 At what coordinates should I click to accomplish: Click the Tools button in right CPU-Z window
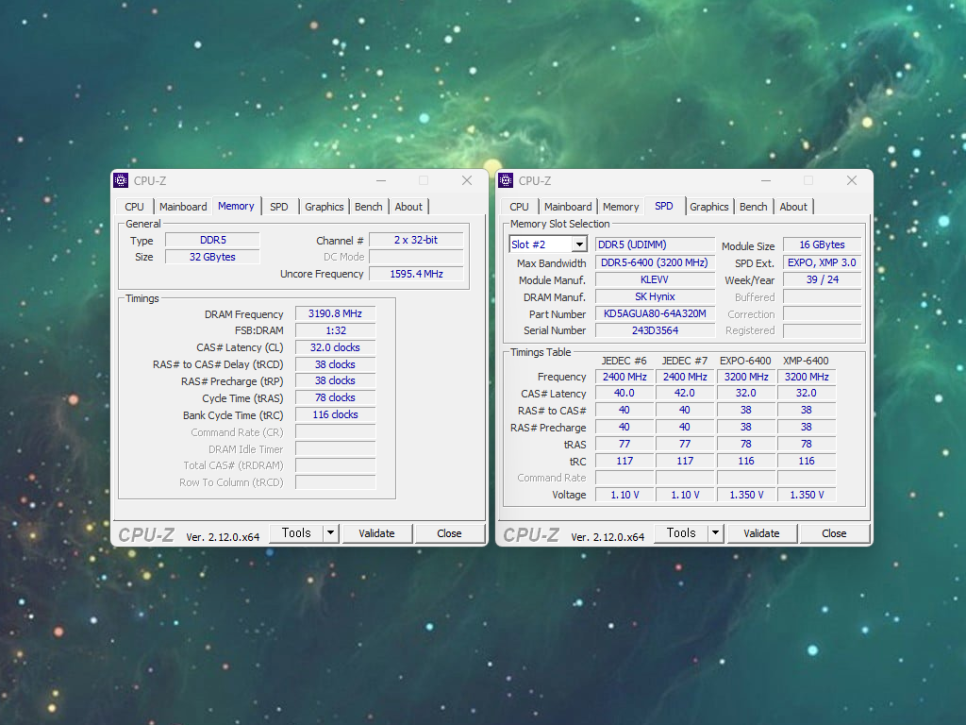681,533
